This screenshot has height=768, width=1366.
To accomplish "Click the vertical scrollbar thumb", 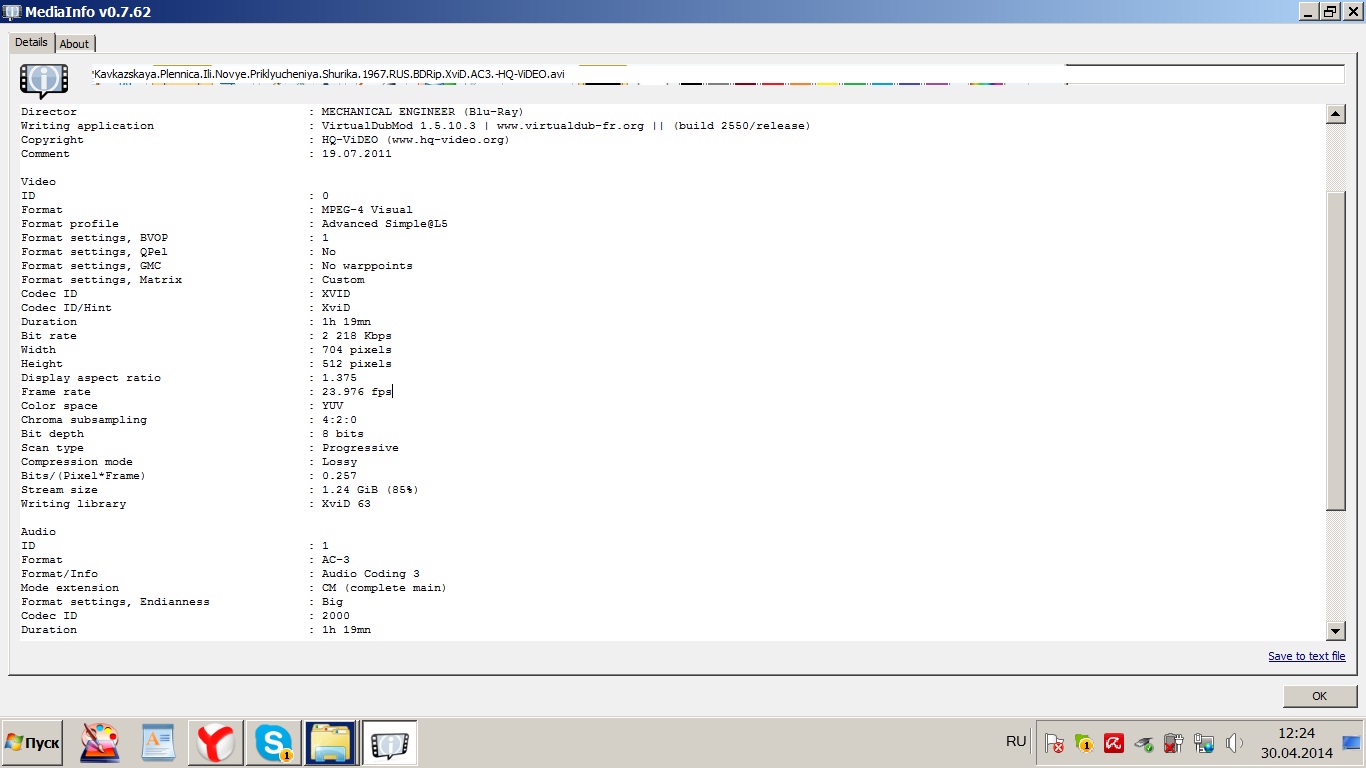I will click(1336, 350).
